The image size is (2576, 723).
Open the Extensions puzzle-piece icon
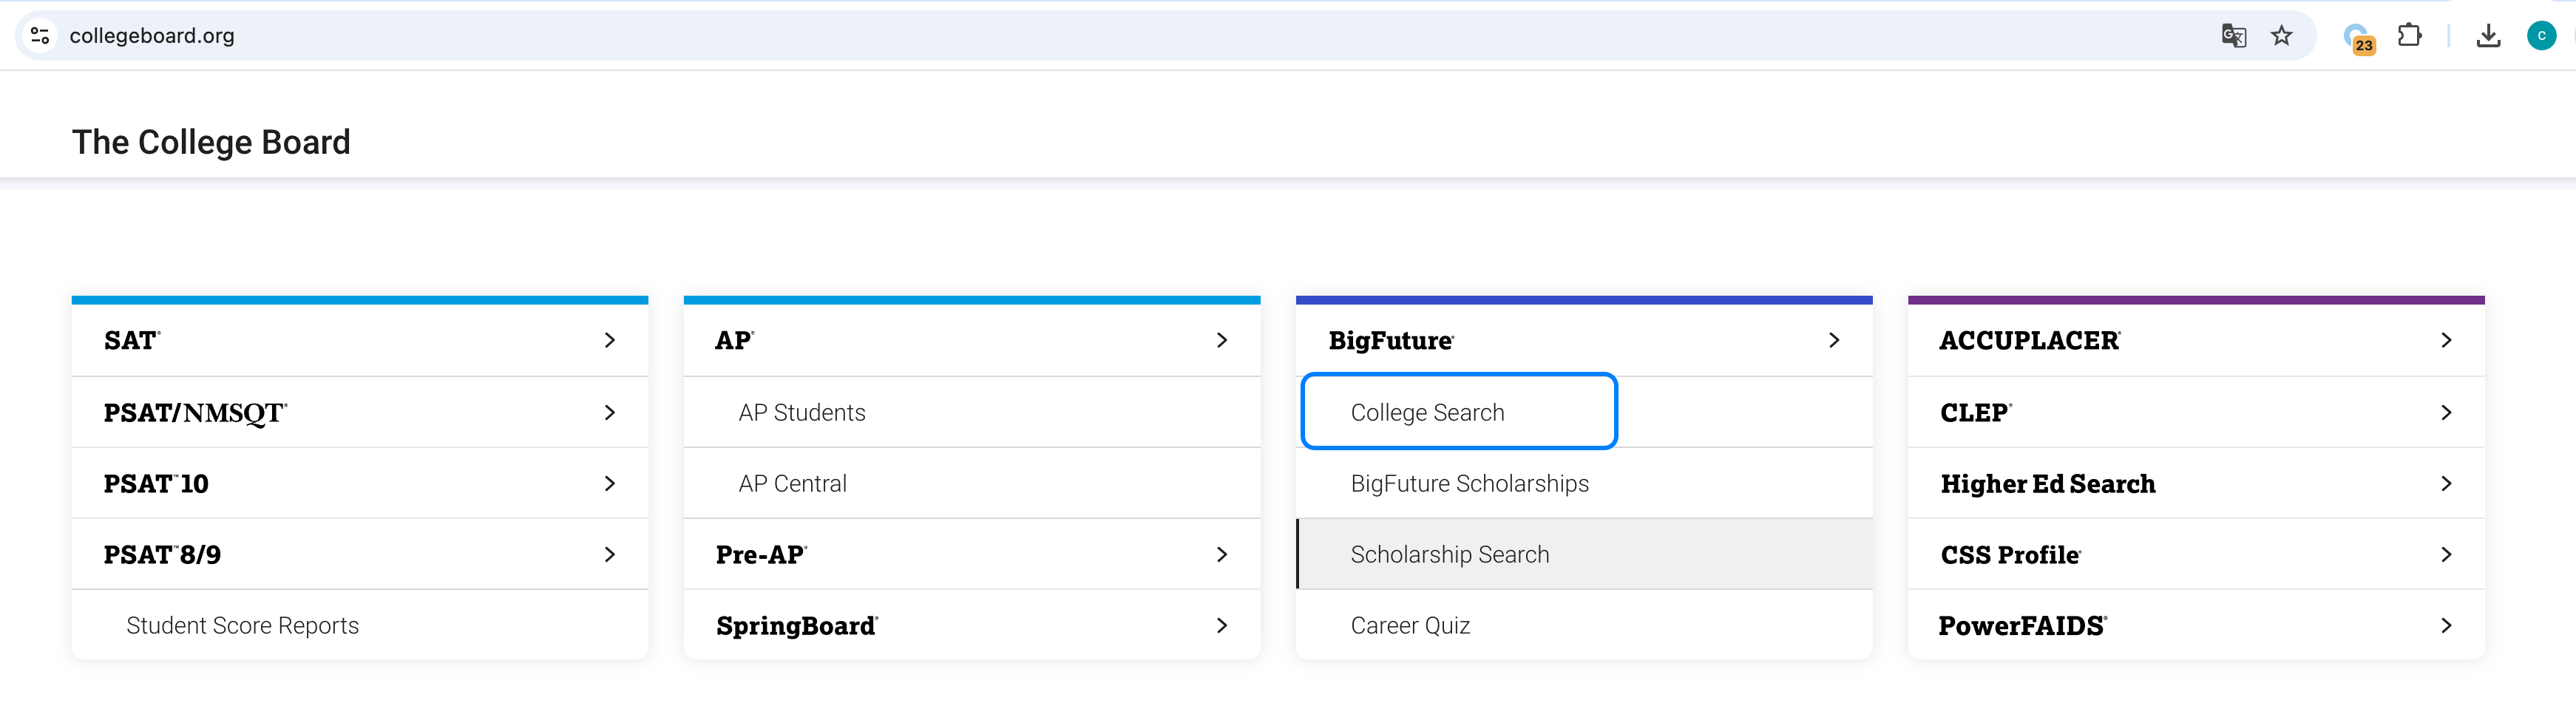point(2410,36)
